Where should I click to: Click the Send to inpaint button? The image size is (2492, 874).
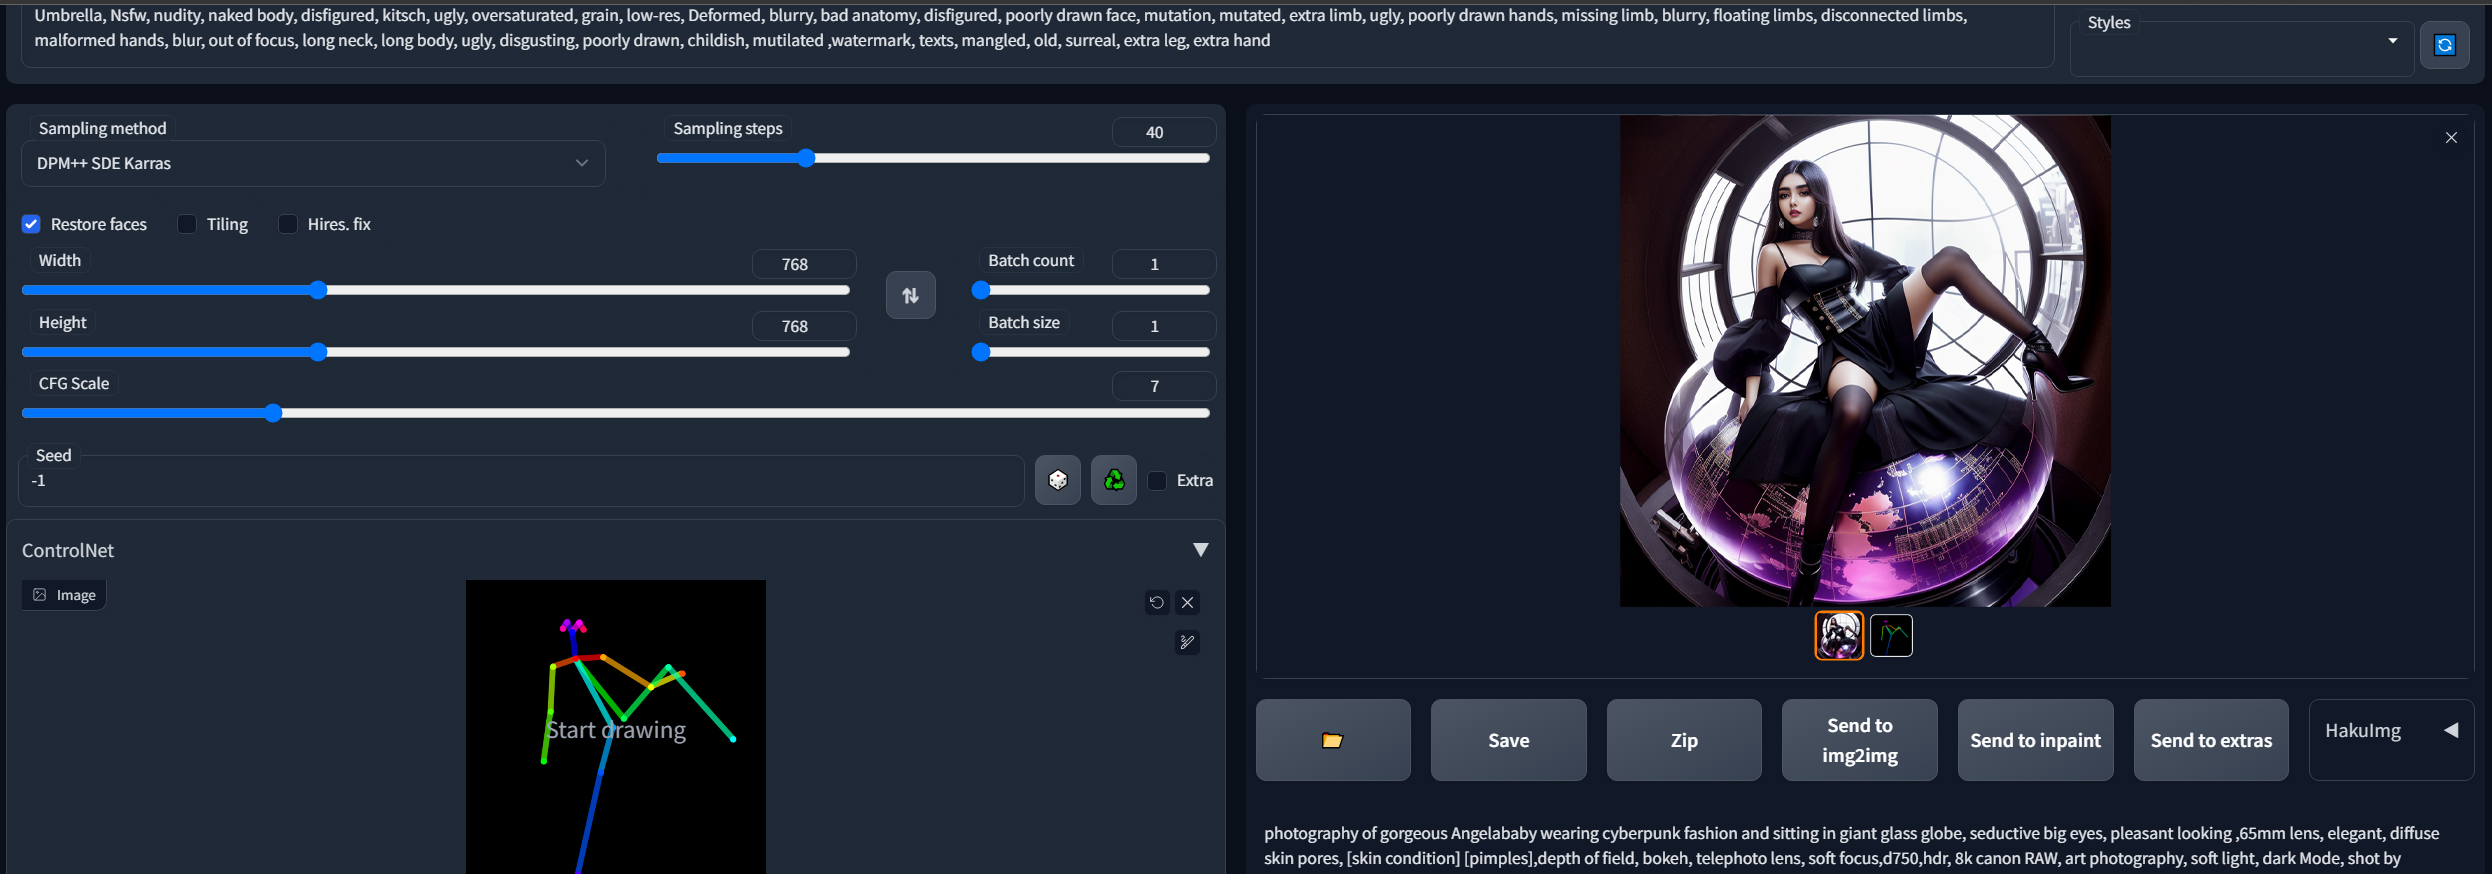point(2035,740)
